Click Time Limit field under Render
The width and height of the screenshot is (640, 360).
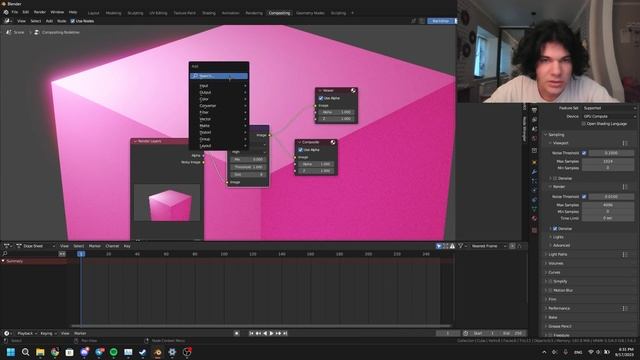[608, 218]
